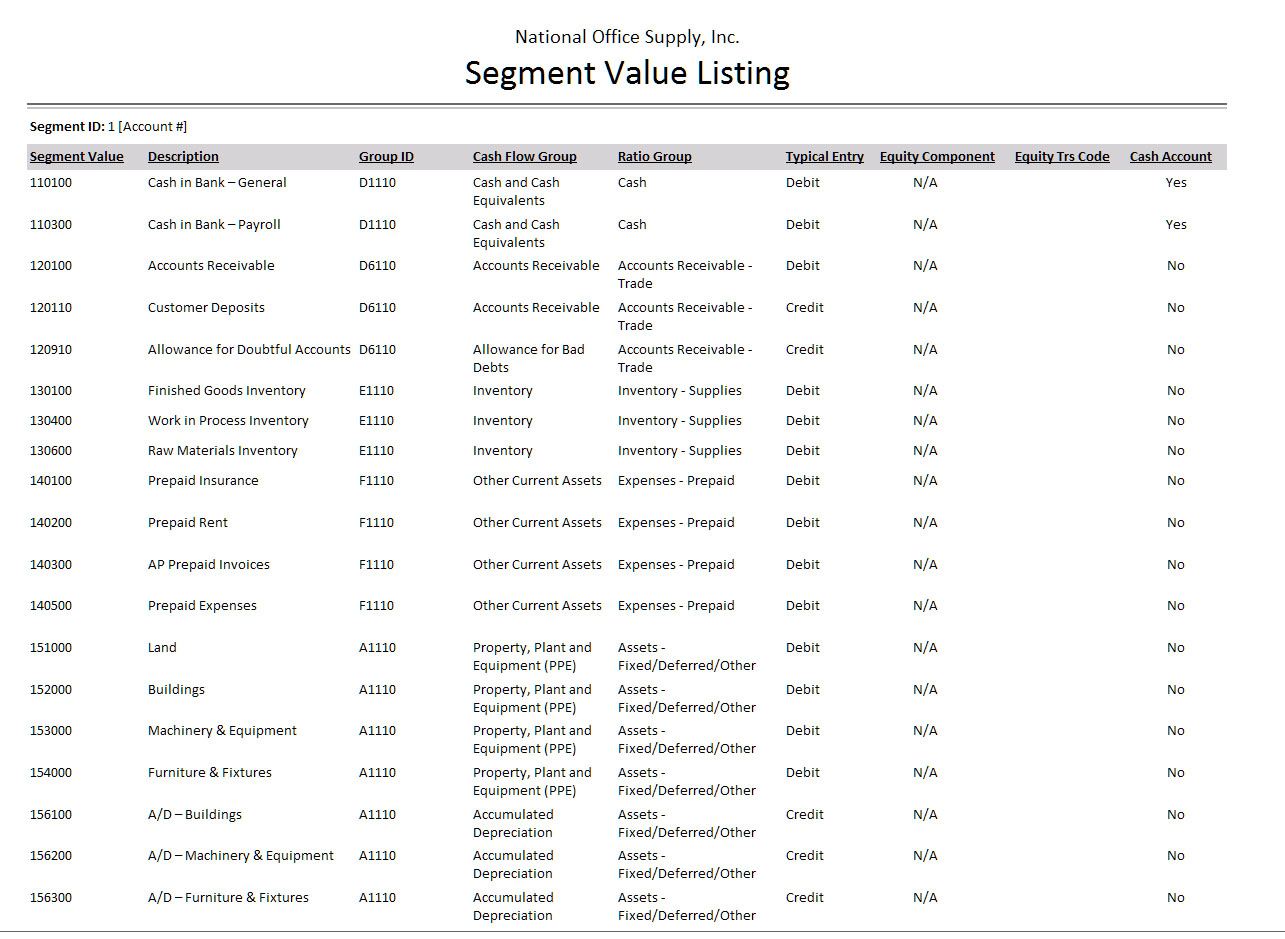Click the Cash Account column header

point(1170,157)
